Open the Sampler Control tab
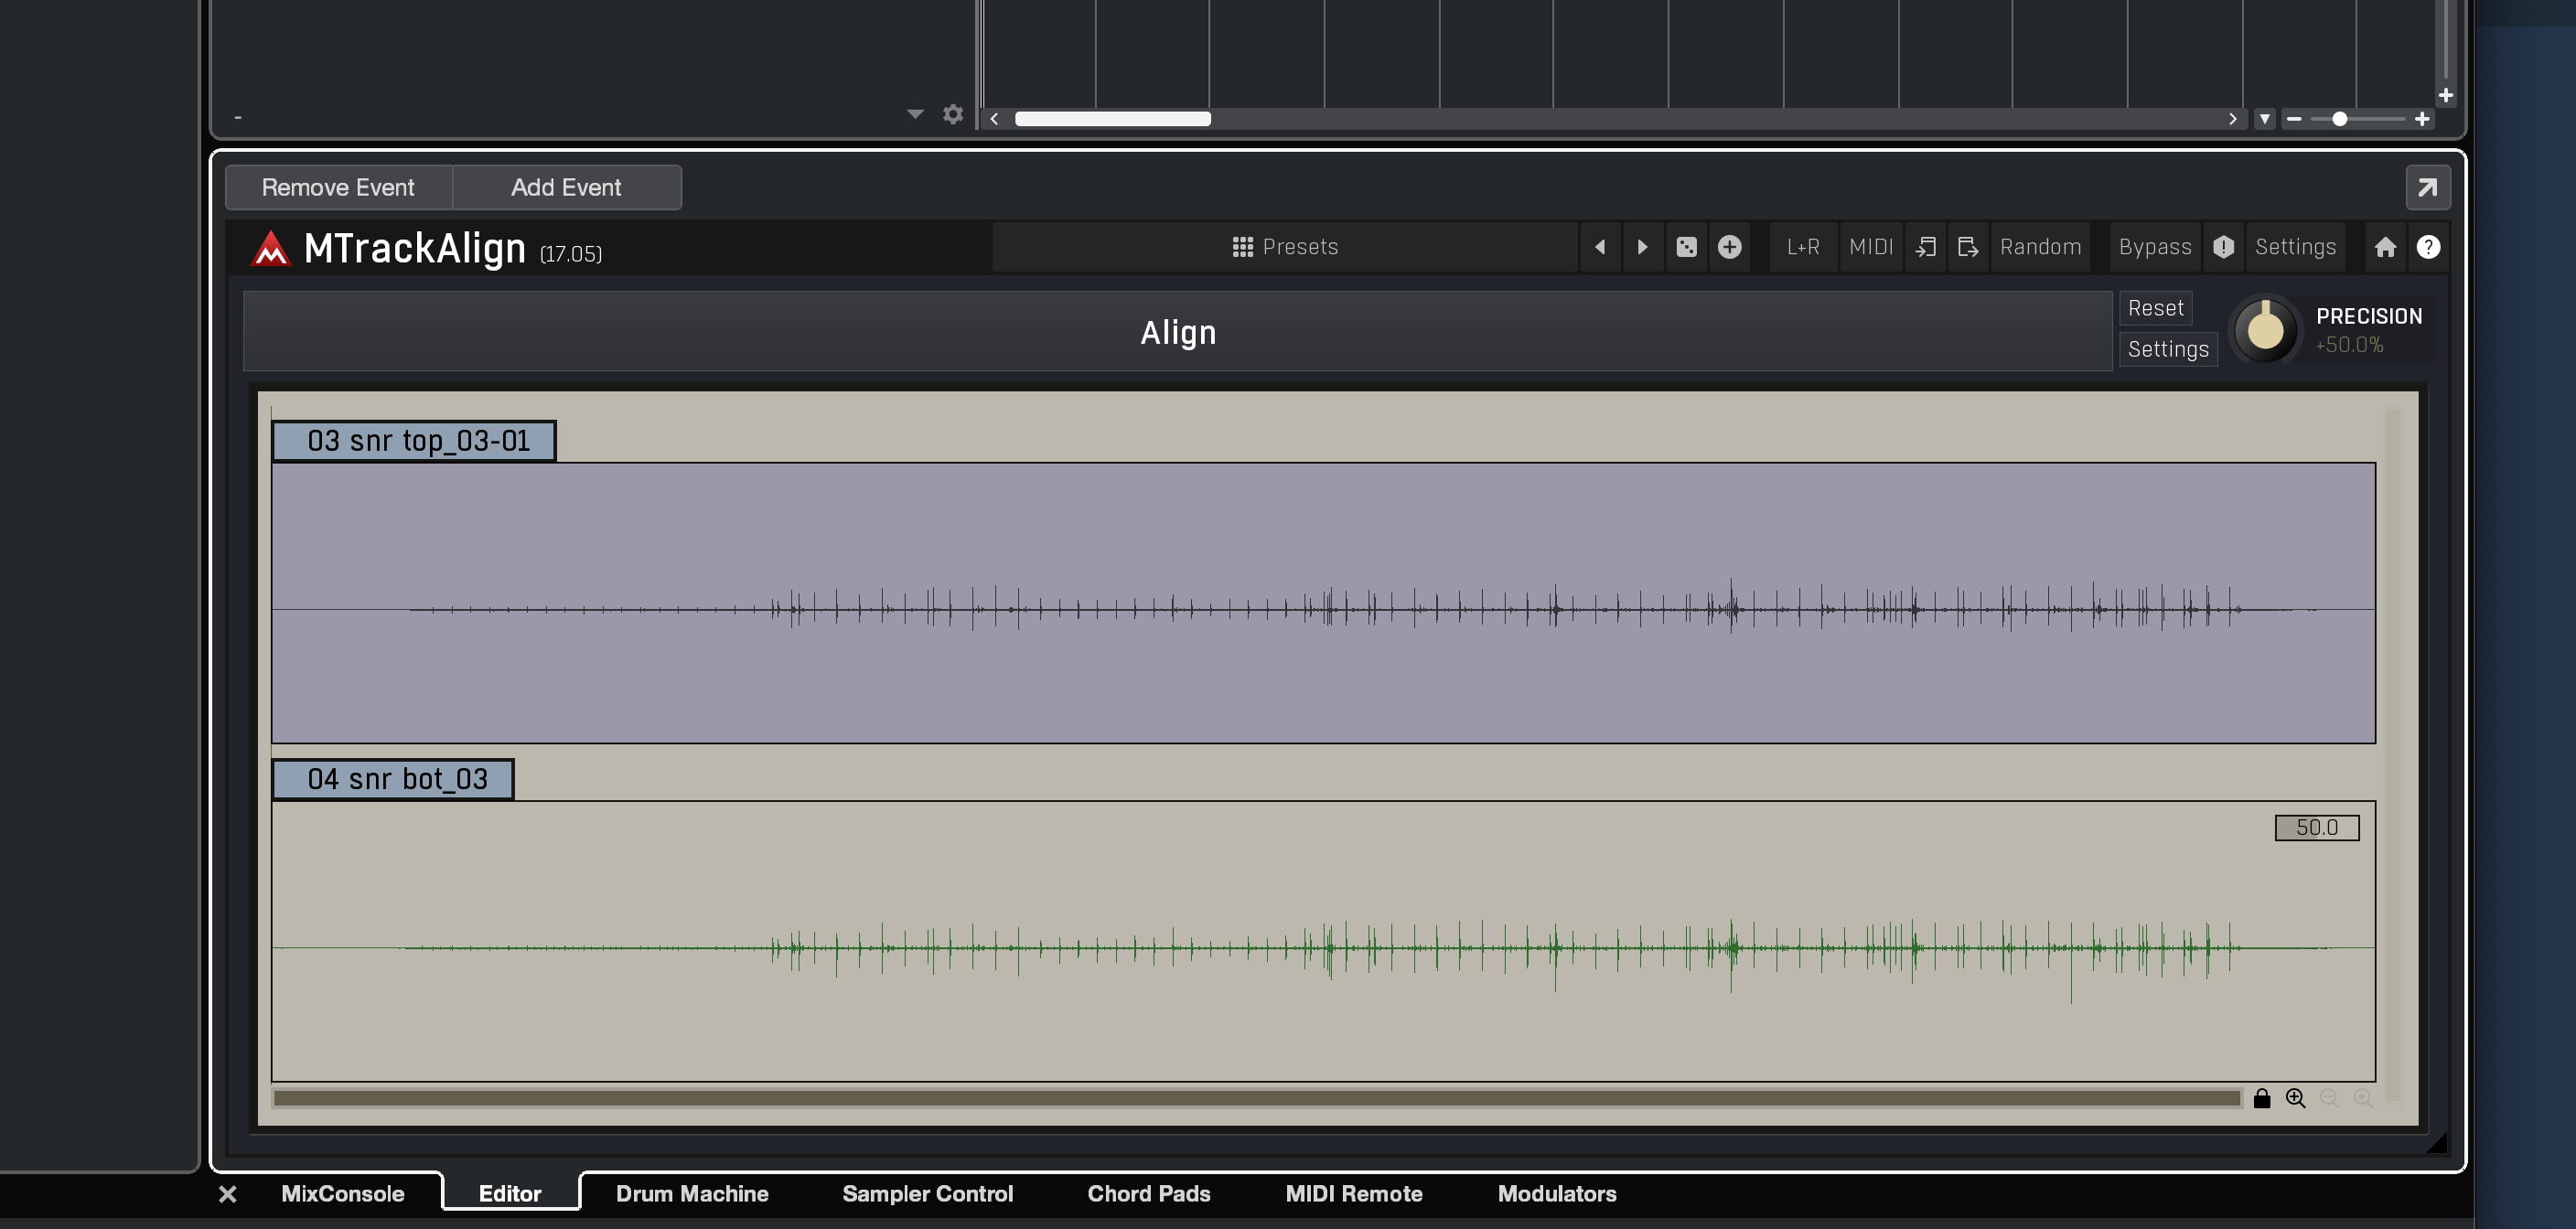2576x1229 pixels. pos(927,1194)
